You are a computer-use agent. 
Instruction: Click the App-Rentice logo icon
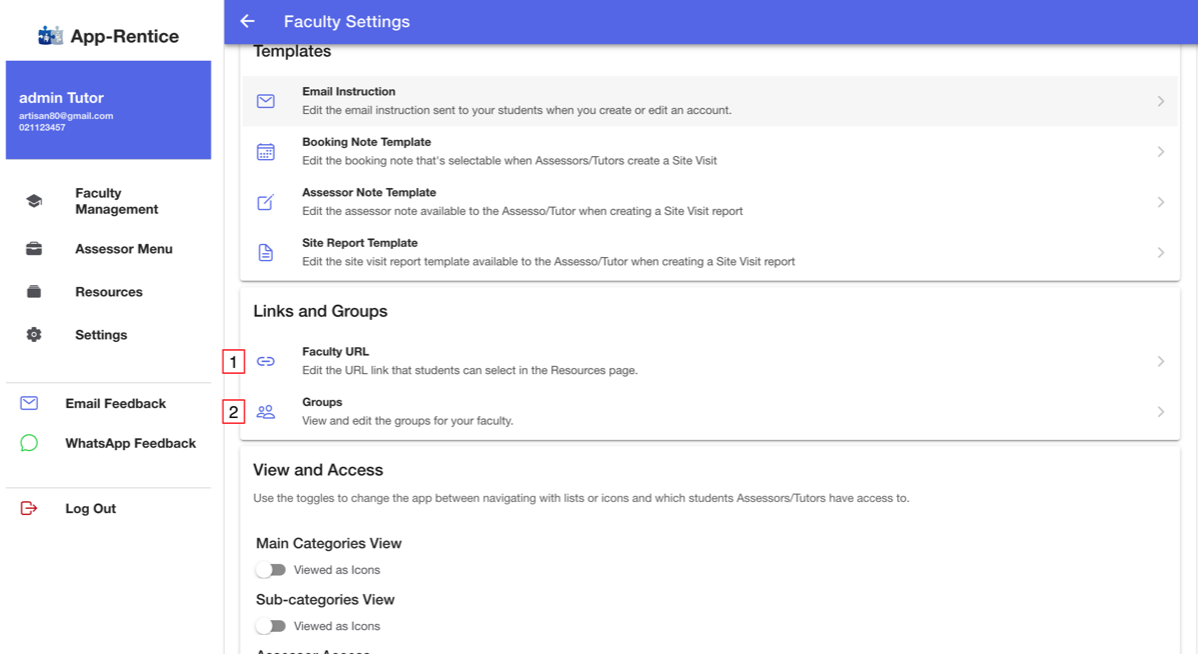coord(50,36)
